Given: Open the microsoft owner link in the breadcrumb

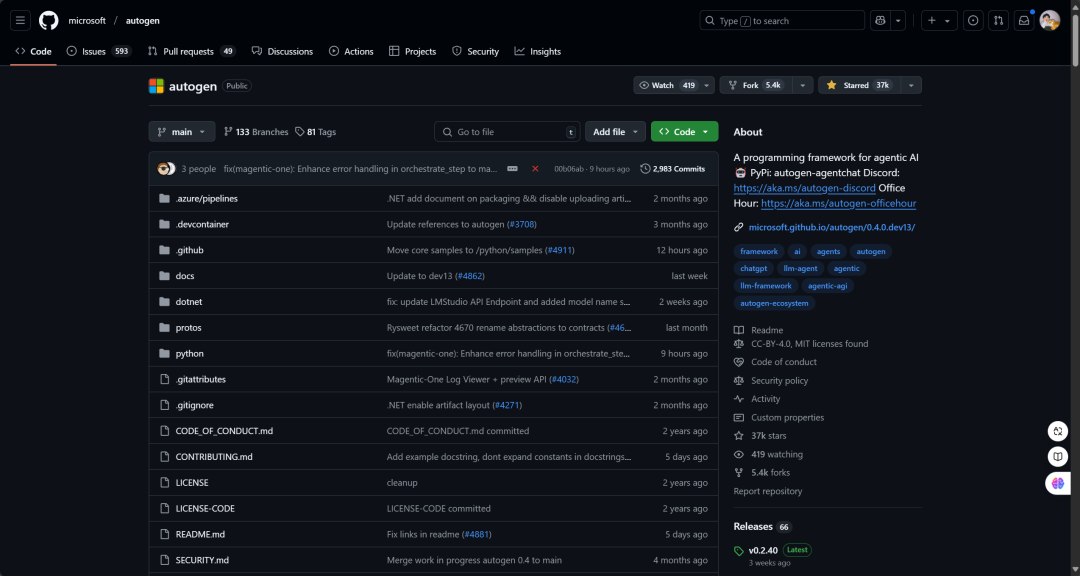Looking at the screenshot, I should click(87, 21).
